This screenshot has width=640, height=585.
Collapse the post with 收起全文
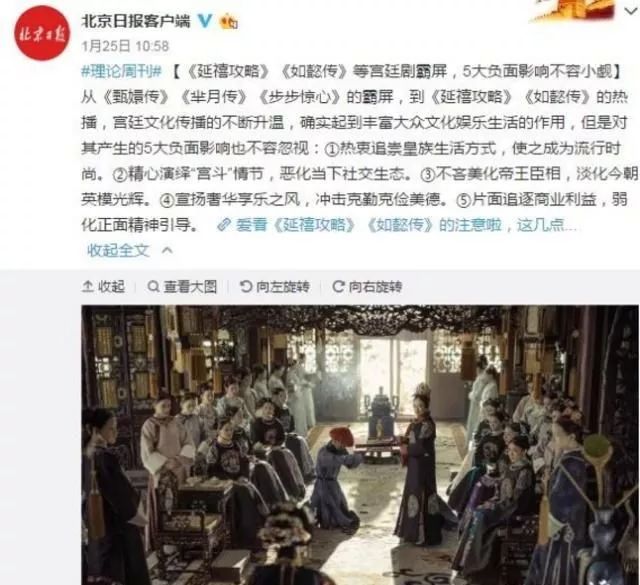(x=118, y=250)
